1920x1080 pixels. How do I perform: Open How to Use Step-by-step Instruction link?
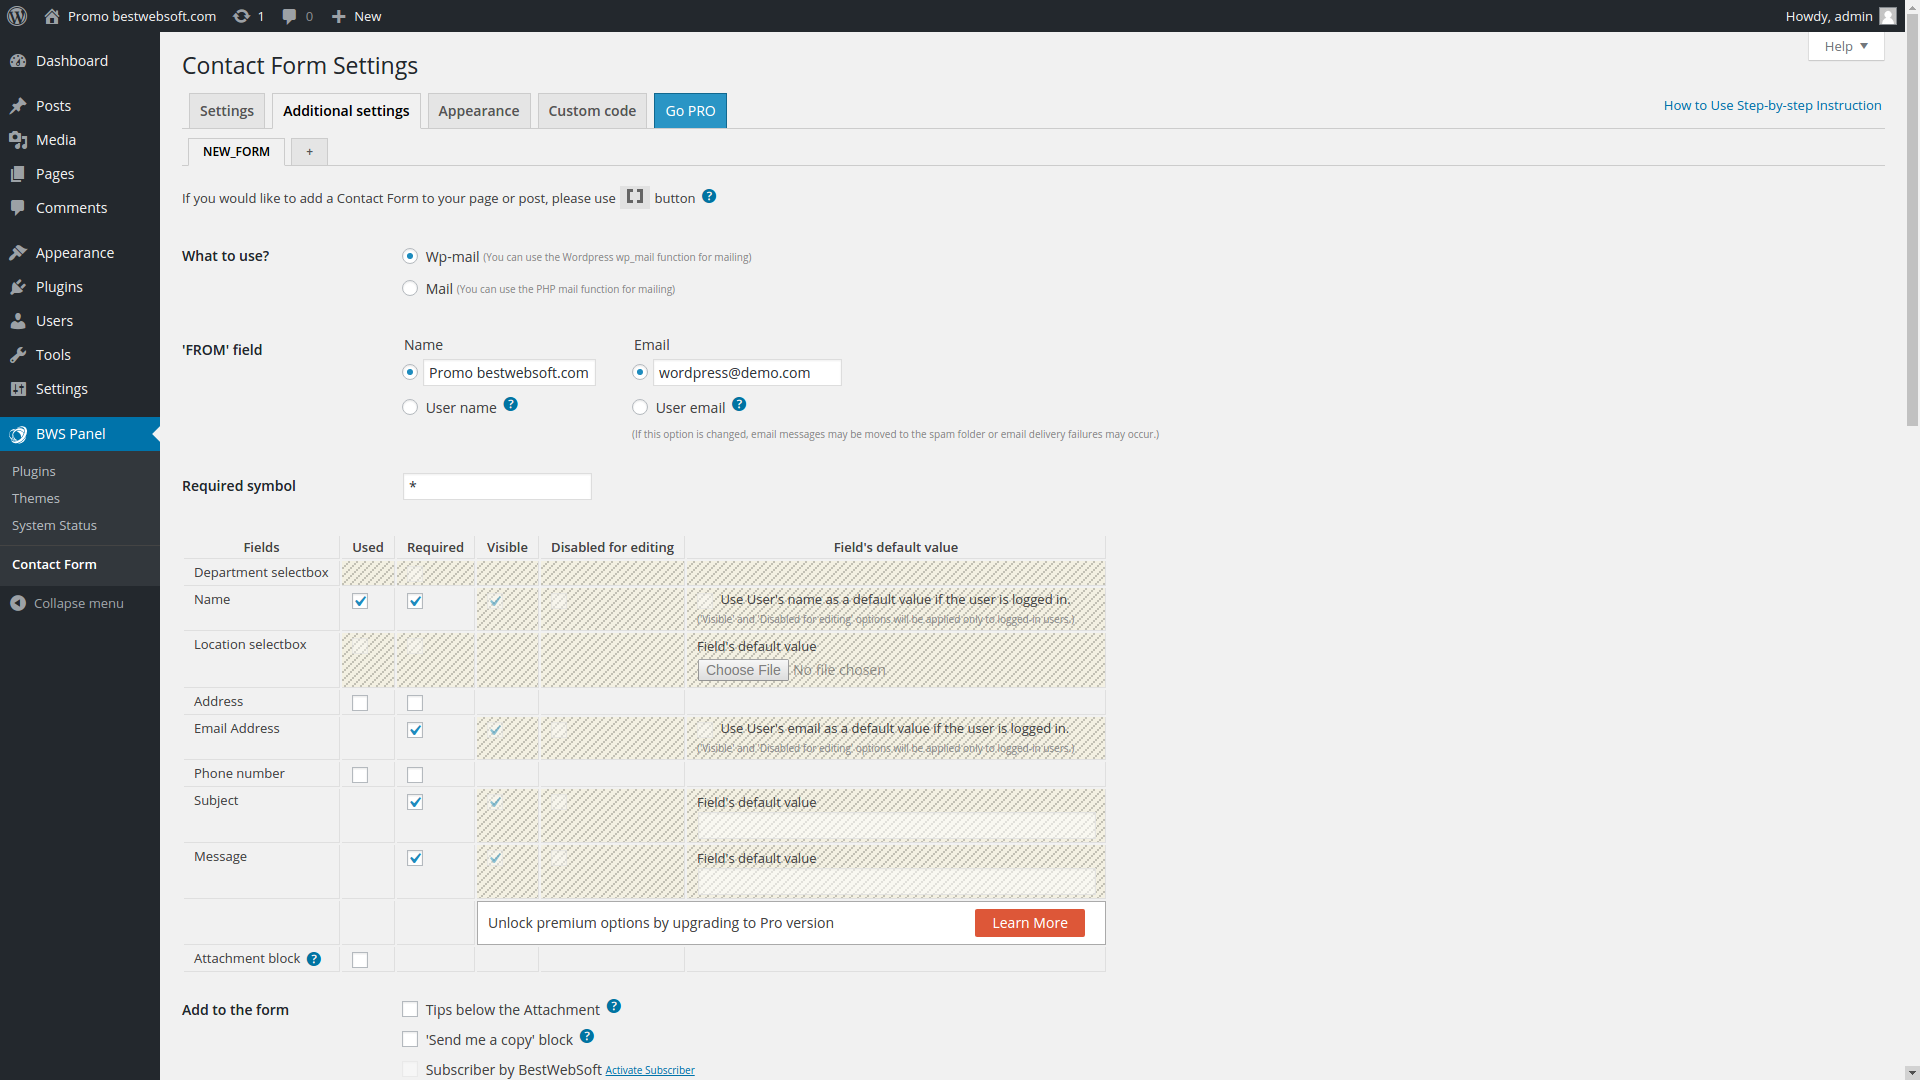pyautogui.click(x=1772, y=105)
